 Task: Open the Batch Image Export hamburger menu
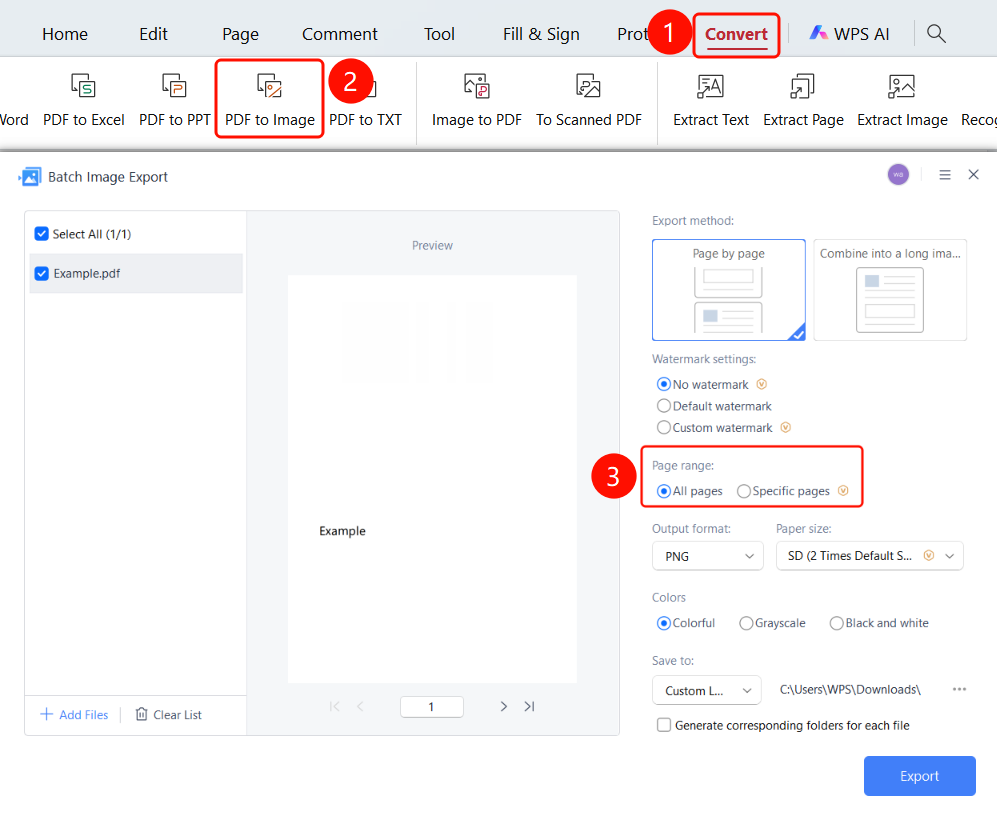pyautogui.click(x=945, y=174)
